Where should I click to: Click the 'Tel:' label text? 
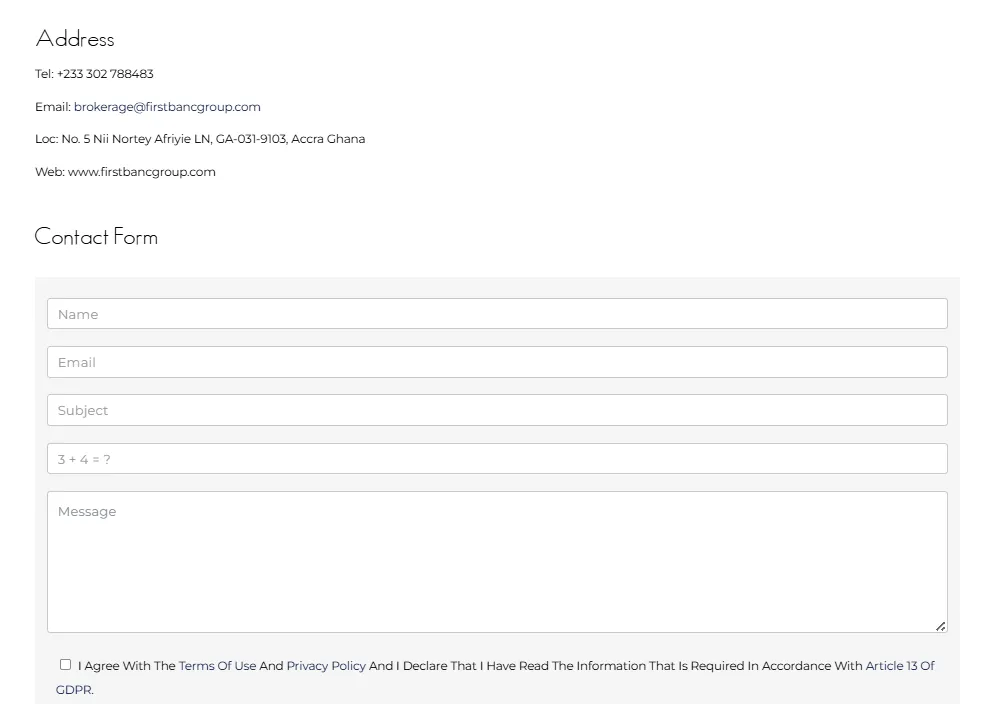point(44,74)
